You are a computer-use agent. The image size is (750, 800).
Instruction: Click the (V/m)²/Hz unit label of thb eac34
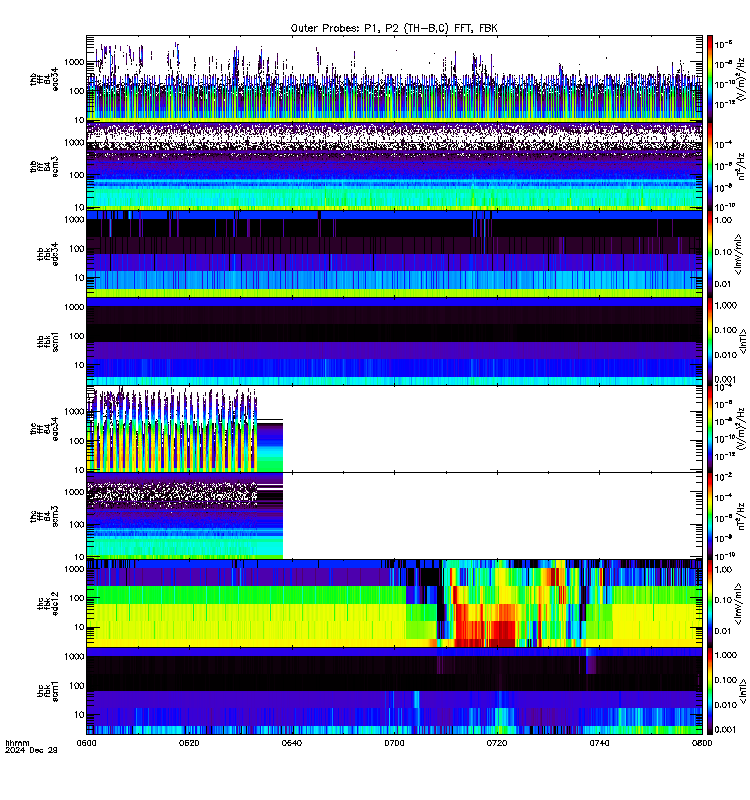(x=742, y=78)
